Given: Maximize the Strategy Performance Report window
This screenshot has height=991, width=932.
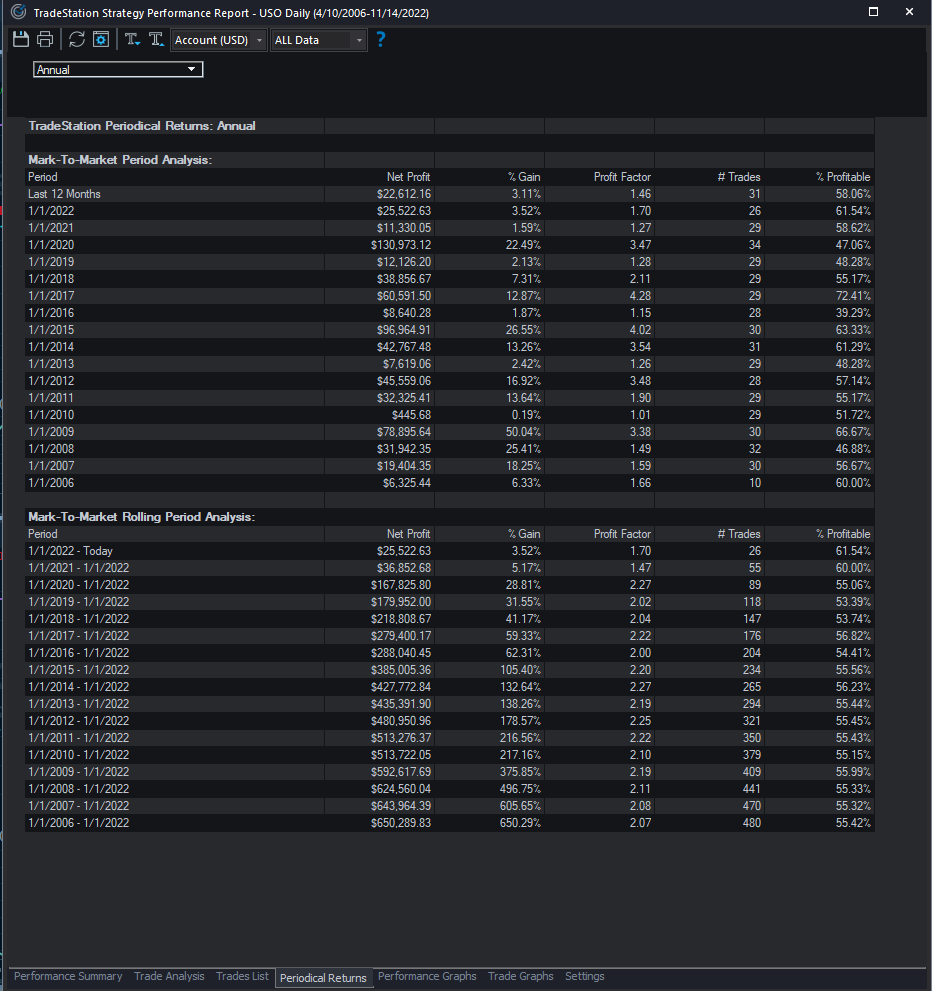Looking at the screenshot, I should (x=873, y=12).
